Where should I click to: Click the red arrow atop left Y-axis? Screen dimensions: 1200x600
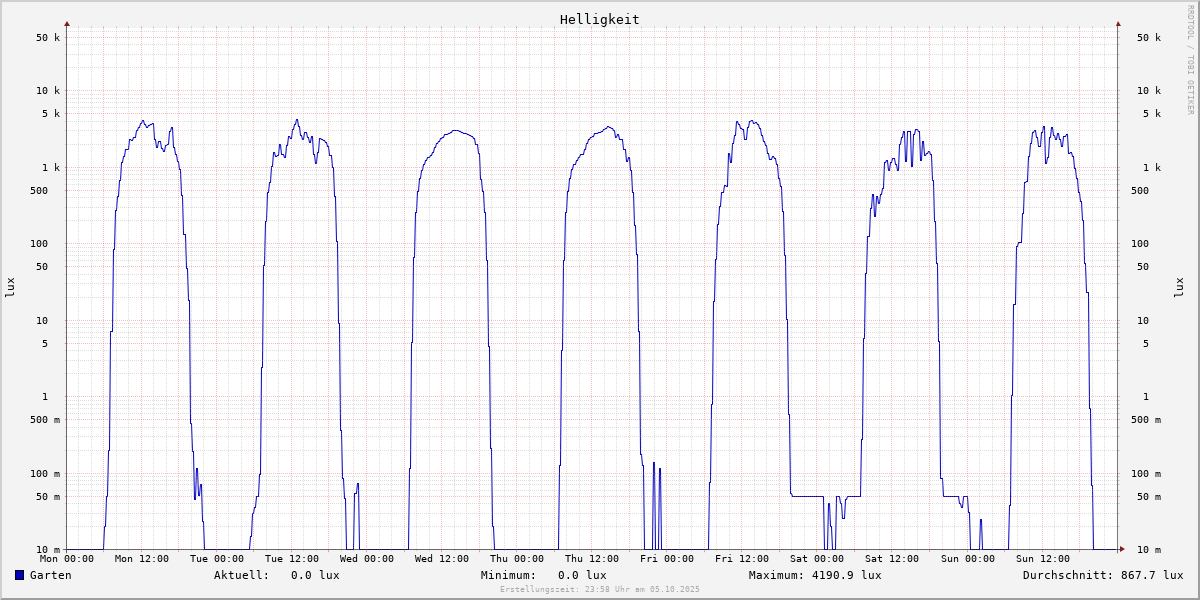click(67, 23)
